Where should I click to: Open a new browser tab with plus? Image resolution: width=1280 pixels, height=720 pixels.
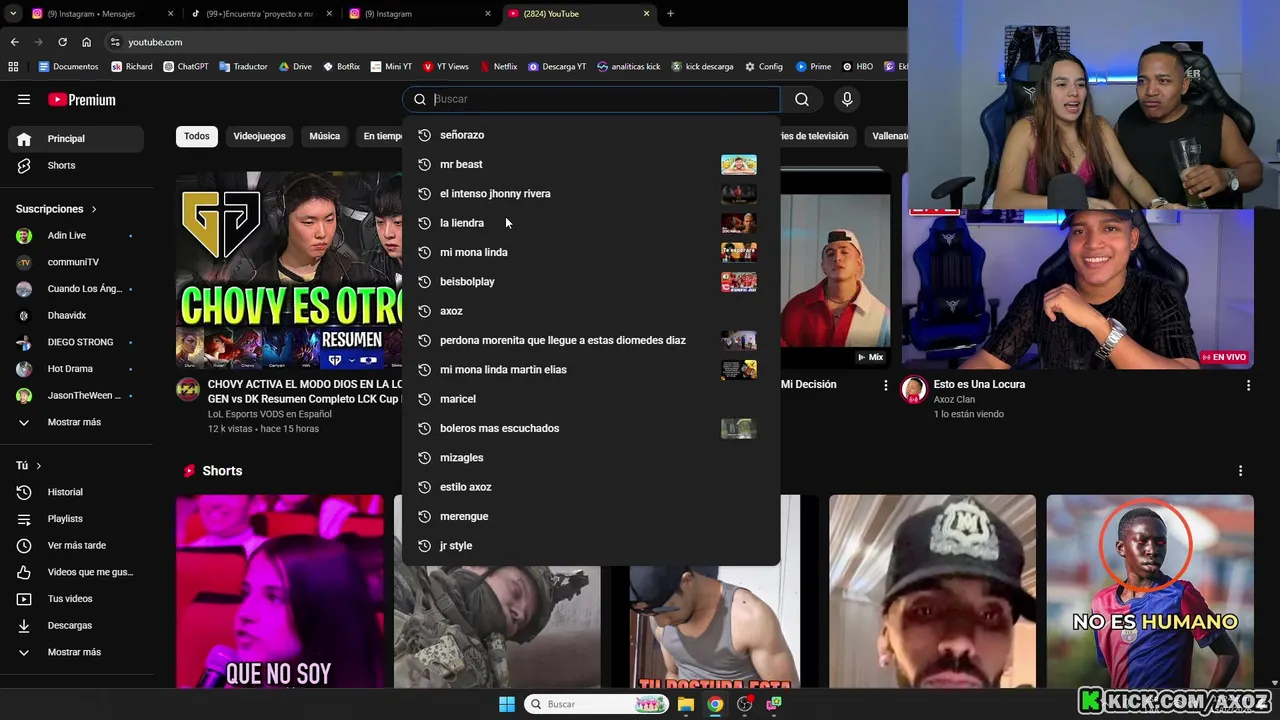click(x=670, y=14)
